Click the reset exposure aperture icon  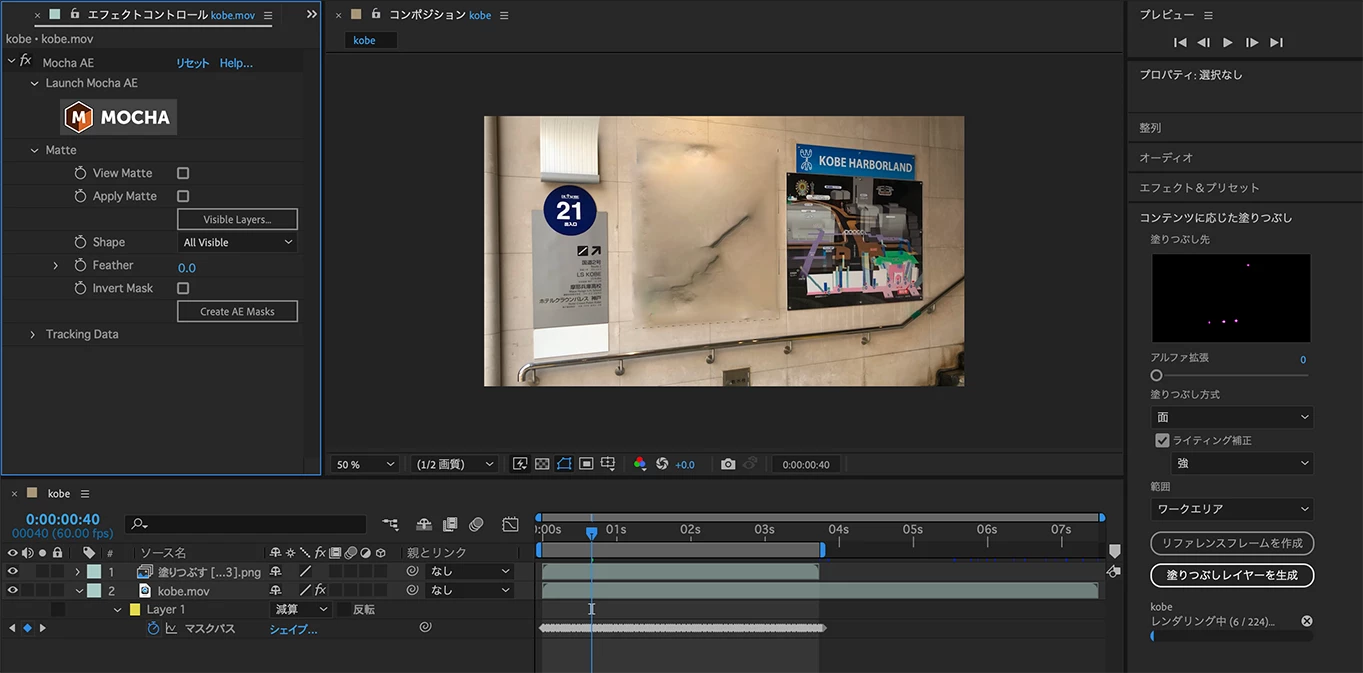[662, 464]
